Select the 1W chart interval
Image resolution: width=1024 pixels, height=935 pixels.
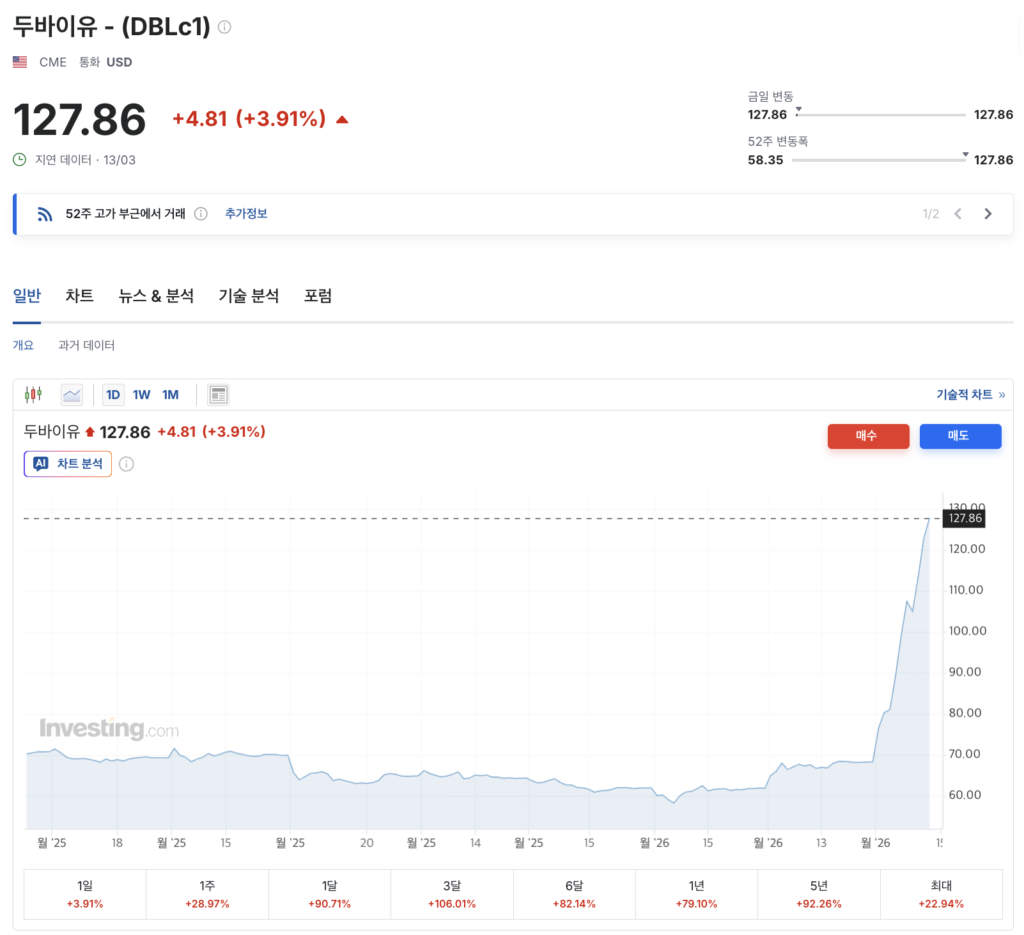pyautogui.click(x=142, y=395)
